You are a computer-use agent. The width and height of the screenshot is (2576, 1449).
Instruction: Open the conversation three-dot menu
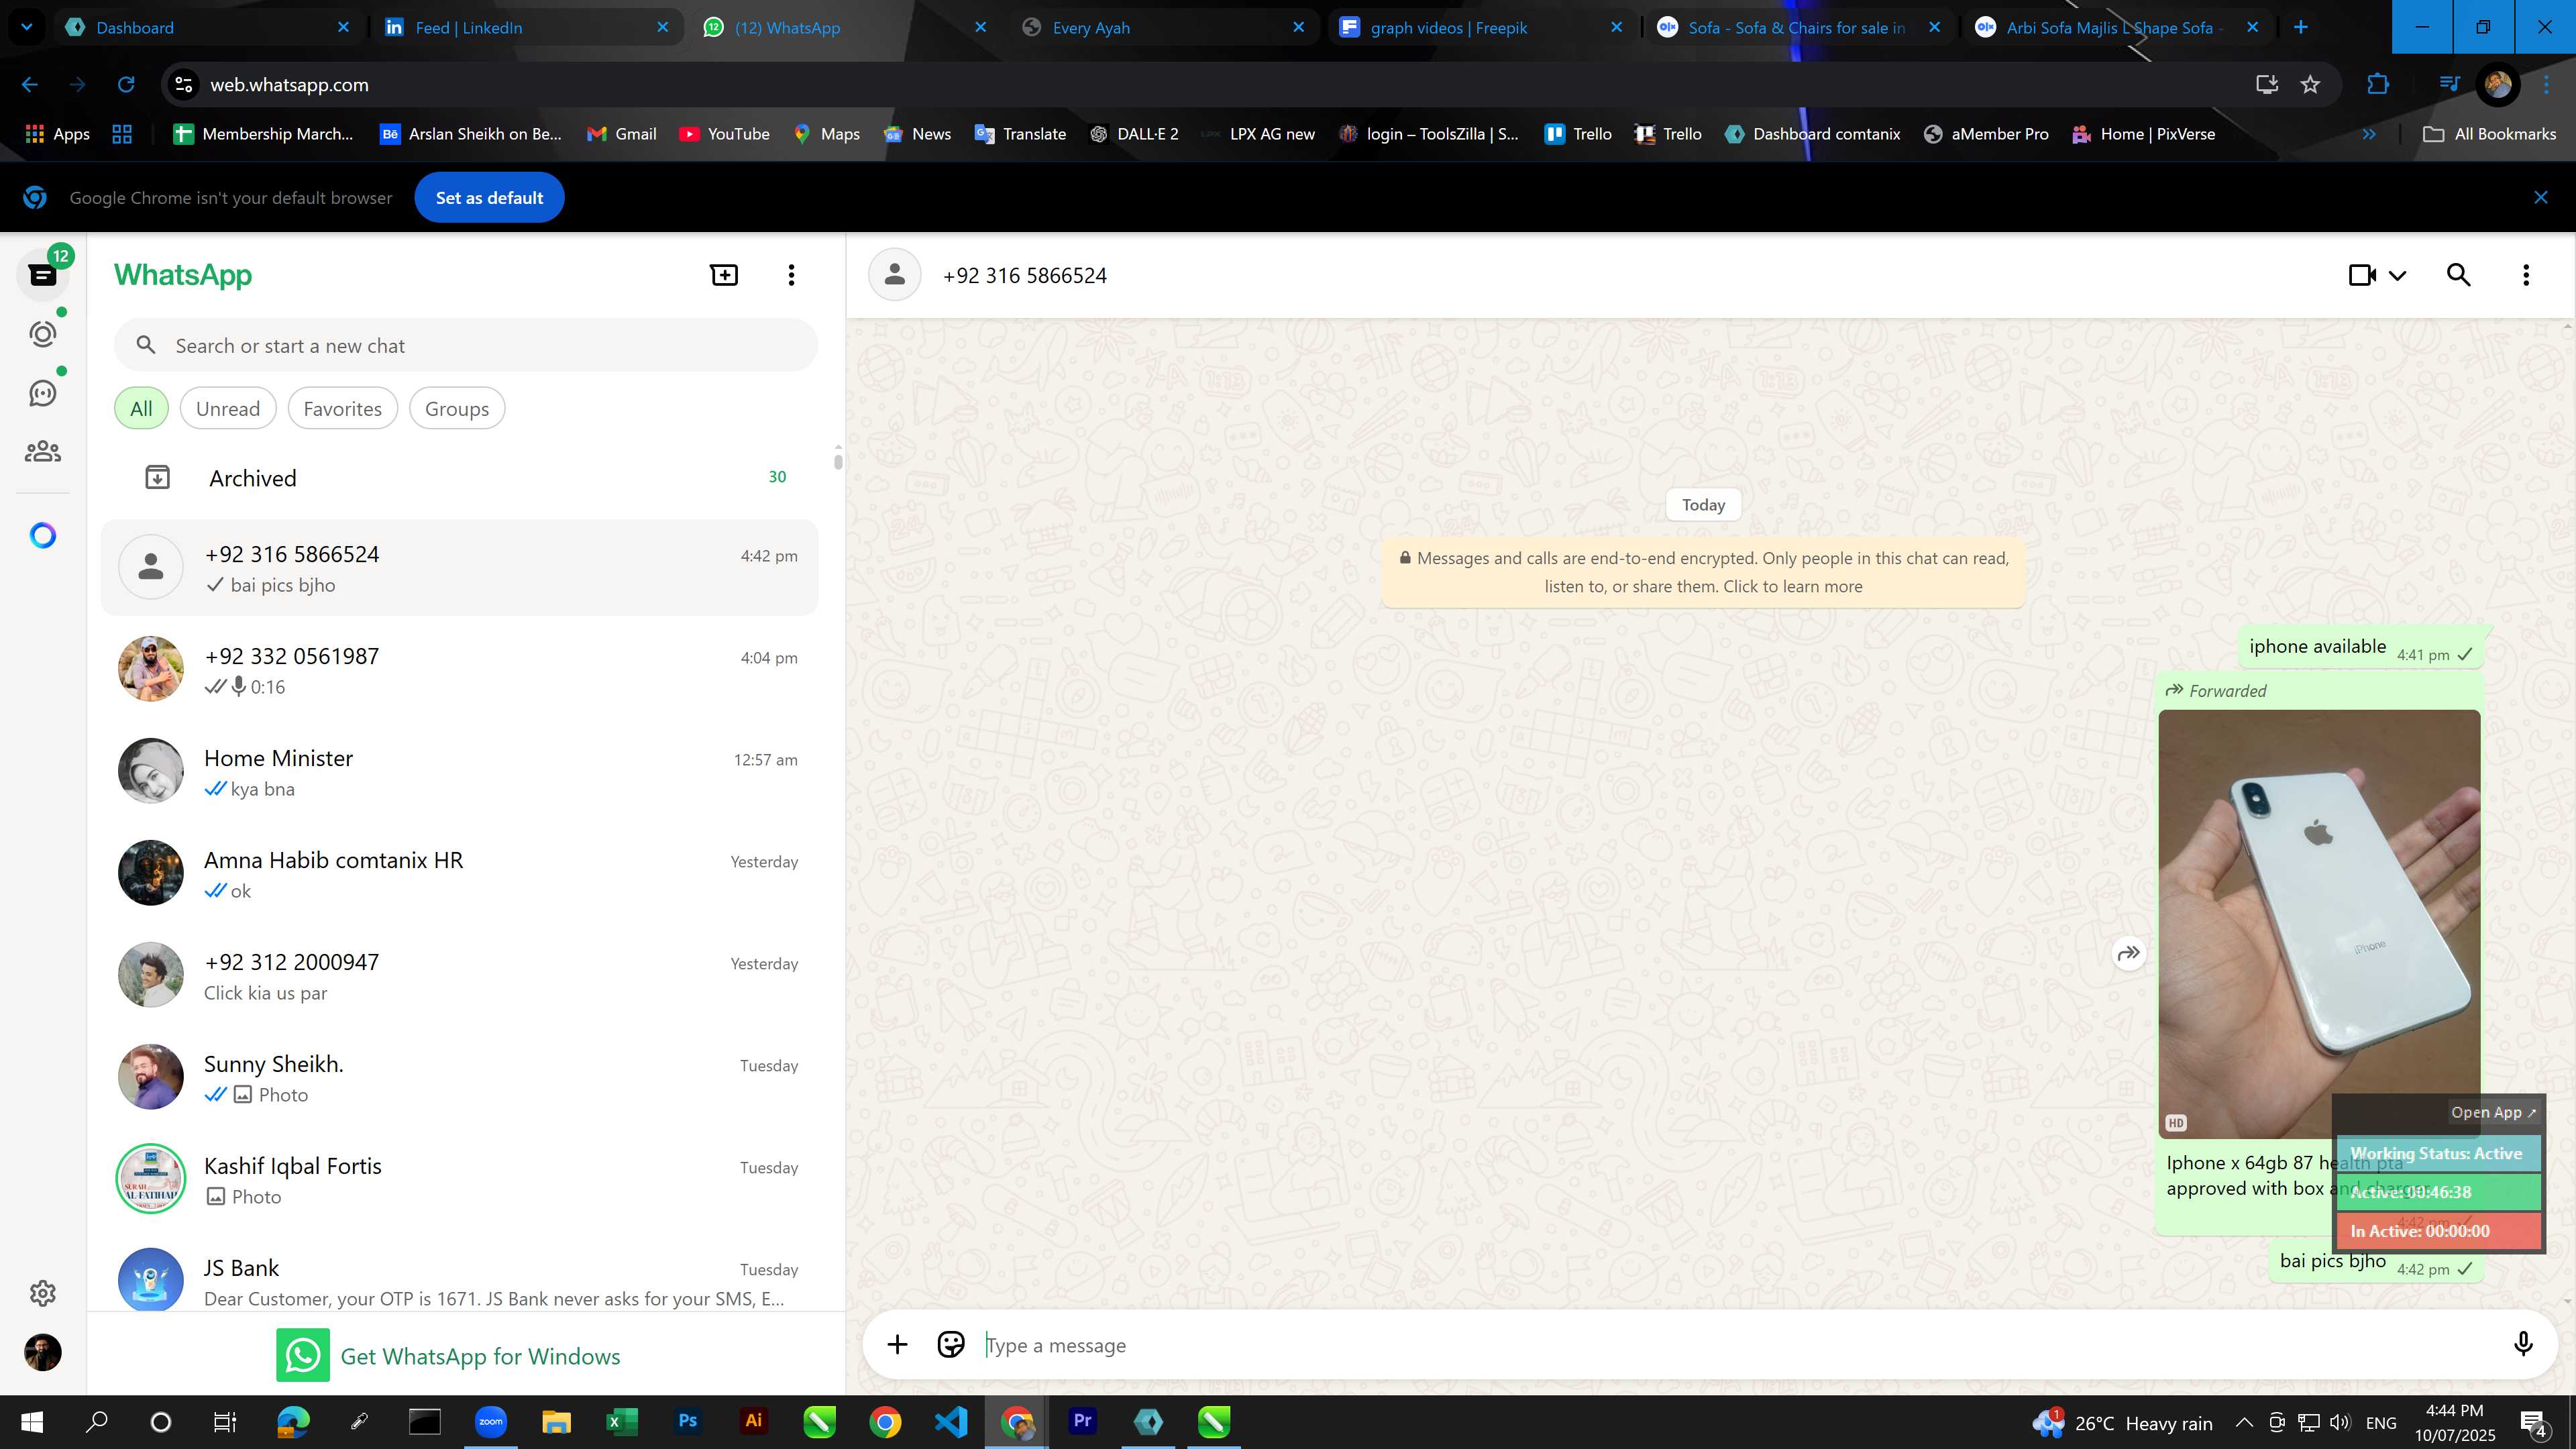tap(2526, 275)
